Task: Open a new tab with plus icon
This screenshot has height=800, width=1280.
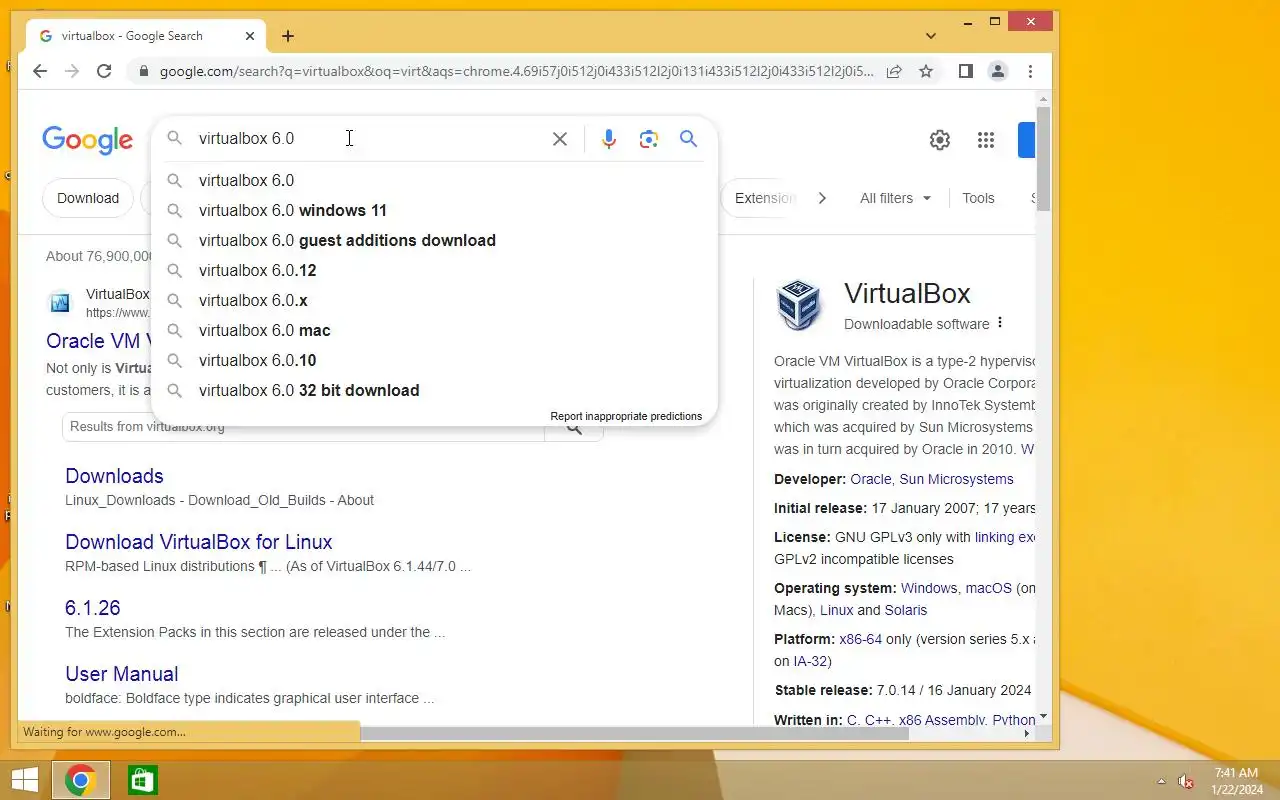Action: 288,36
